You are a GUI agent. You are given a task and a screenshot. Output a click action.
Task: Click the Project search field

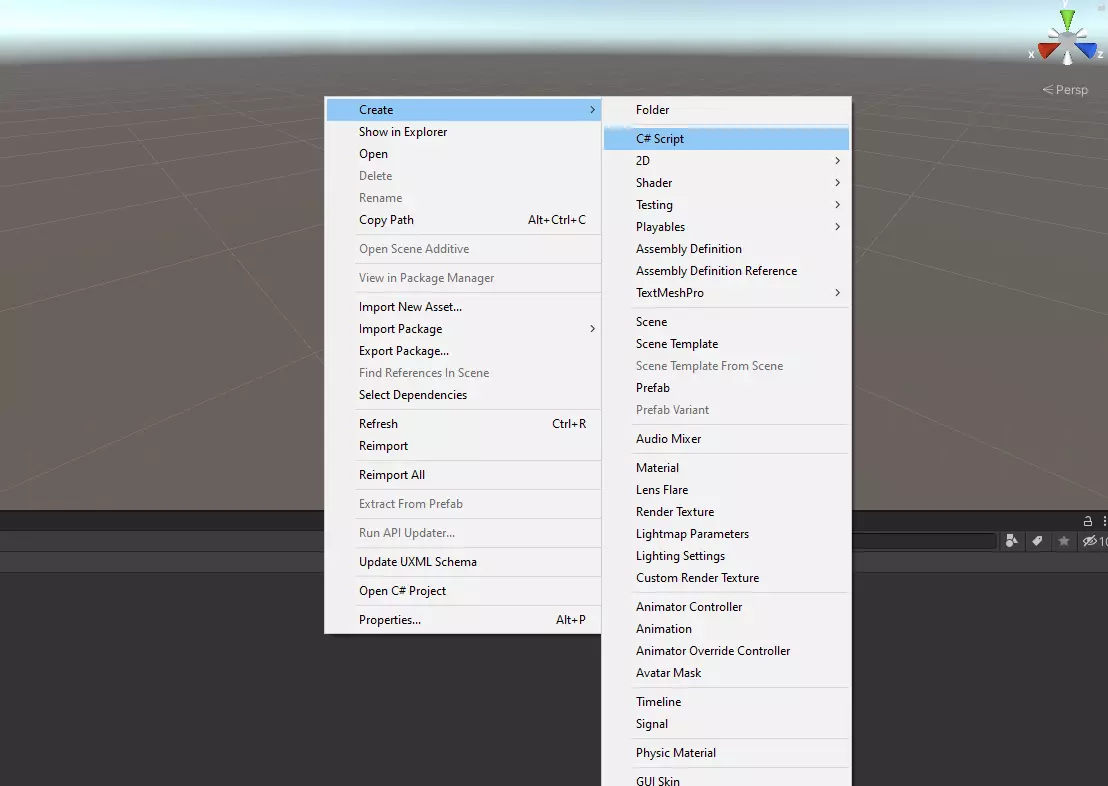click(x=924, y=541)
